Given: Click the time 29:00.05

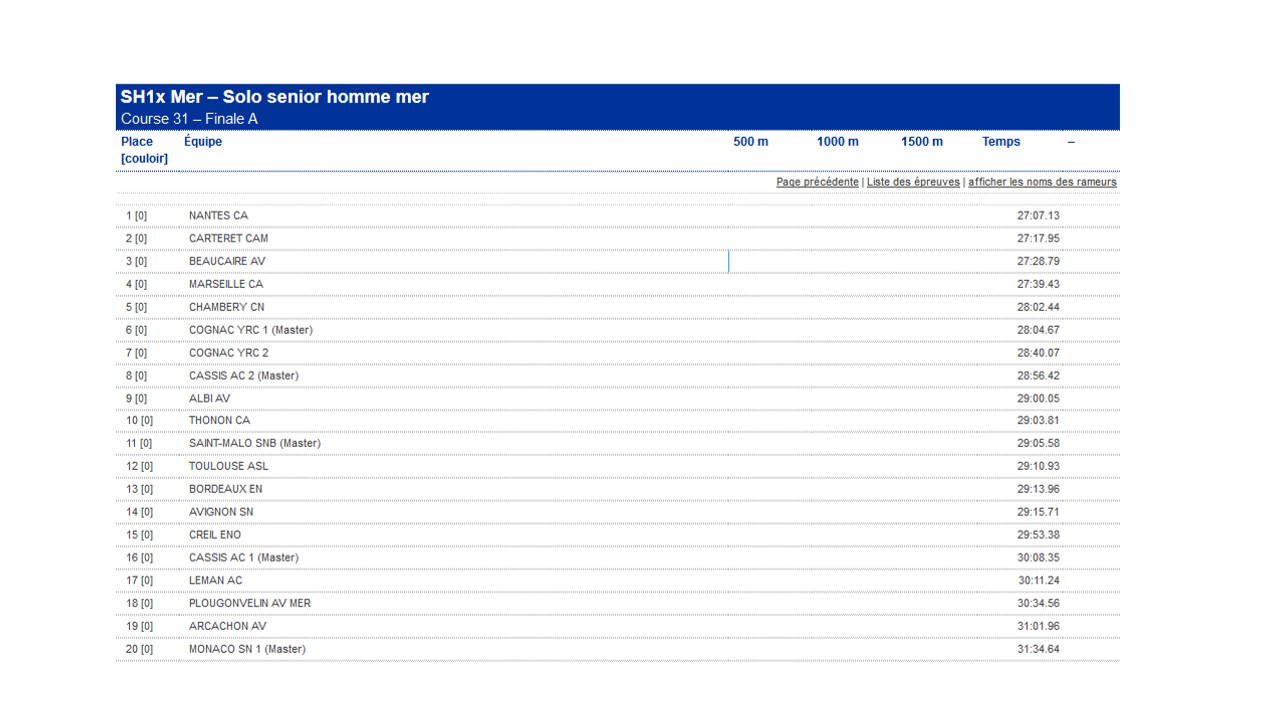Looking at the screenshot, I should click(1038, 399).
